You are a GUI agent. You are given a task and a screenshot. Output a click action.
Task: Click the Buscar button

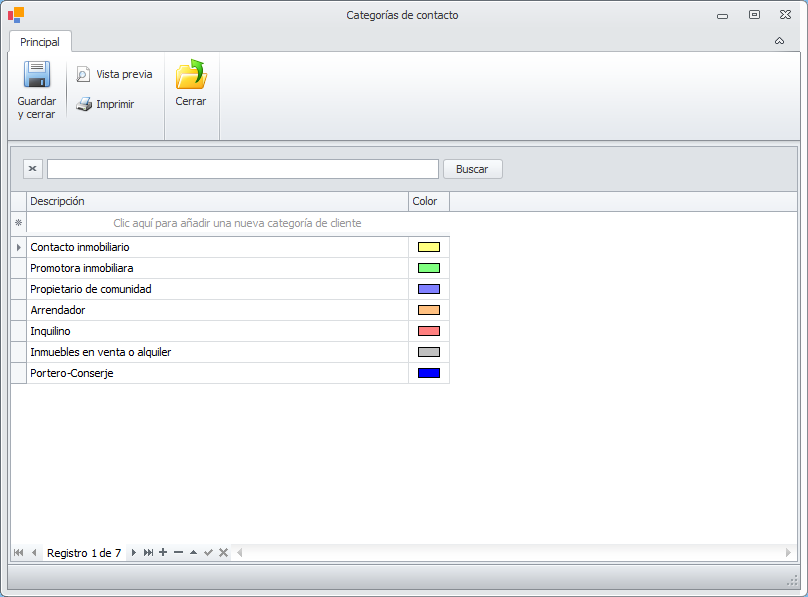[x=473, y=169]
